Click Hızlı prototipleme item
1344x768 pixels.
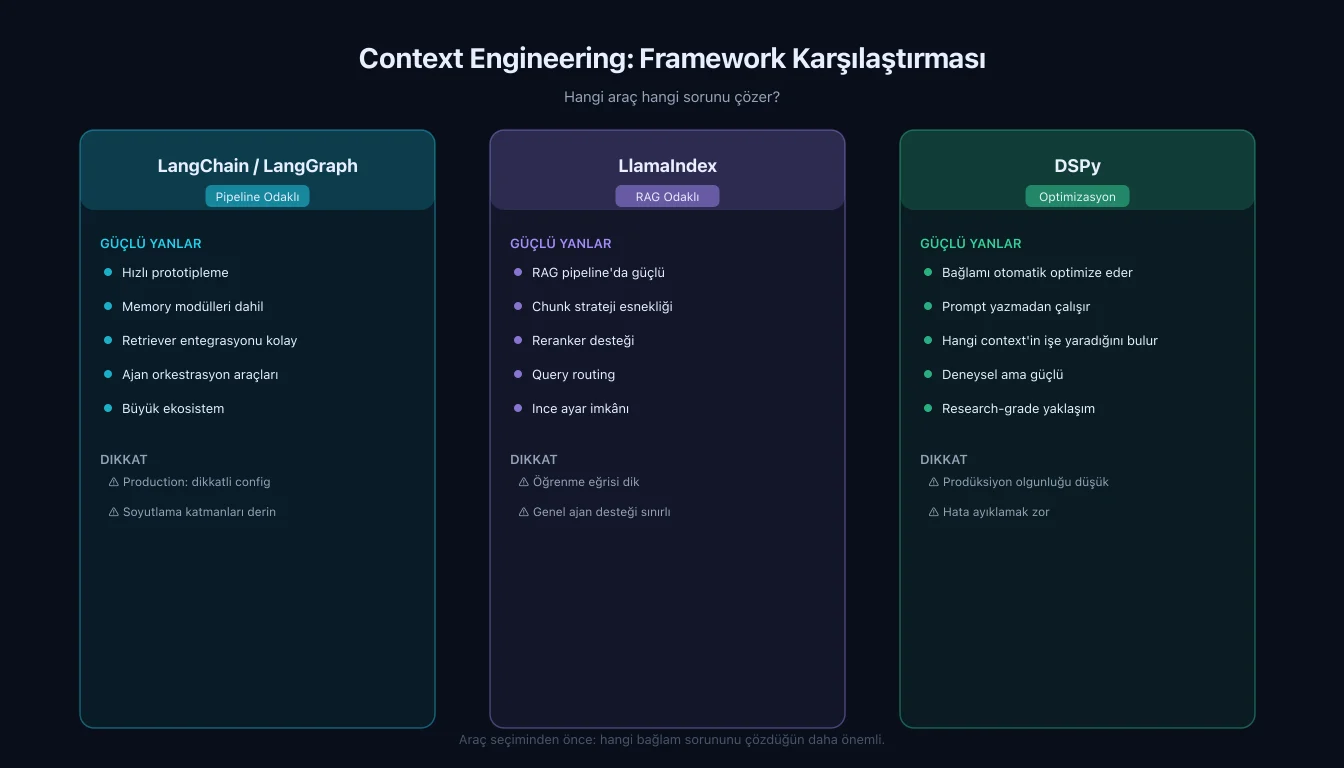coord(175,273)
